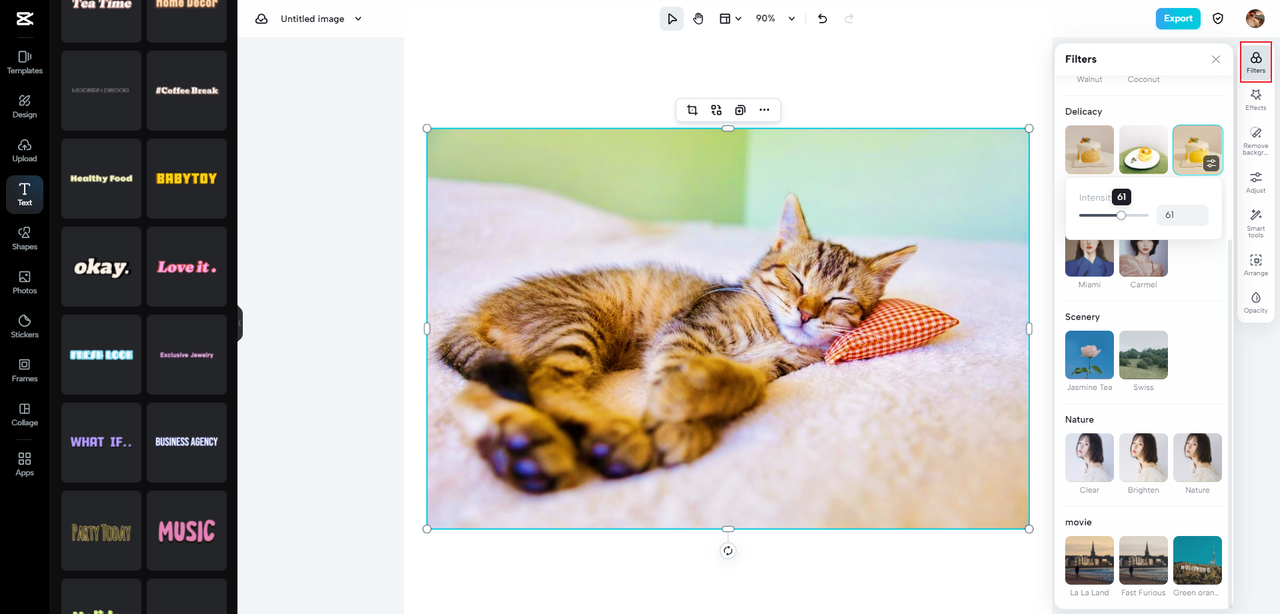Open the Collage sidebar panel
This screenshot has height=614, width=1280.
[x=24, y=414]
